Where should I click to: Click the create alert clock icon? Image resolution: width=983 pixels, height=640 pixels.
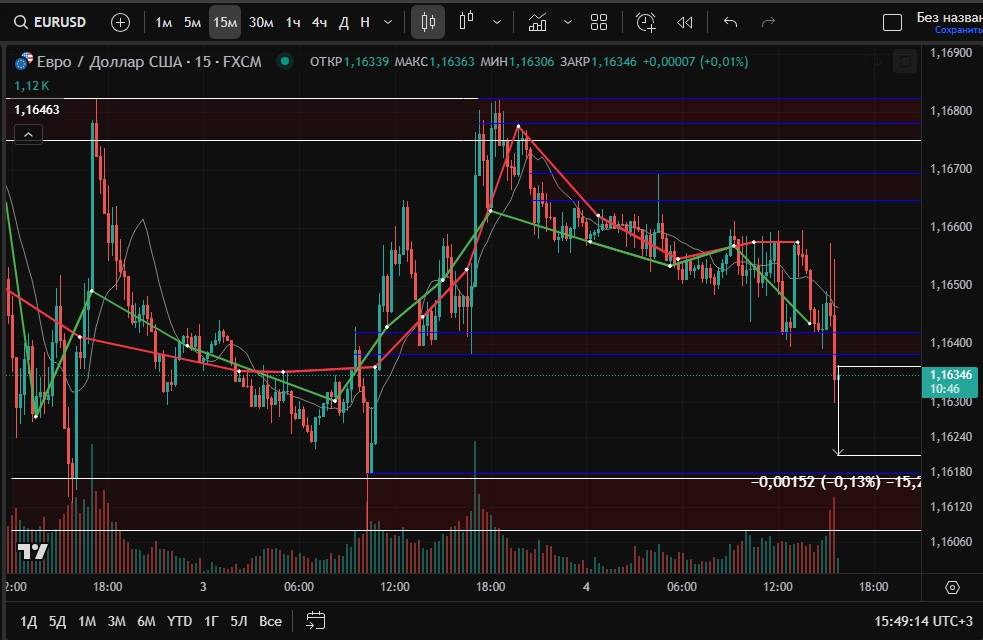[646, 22]
